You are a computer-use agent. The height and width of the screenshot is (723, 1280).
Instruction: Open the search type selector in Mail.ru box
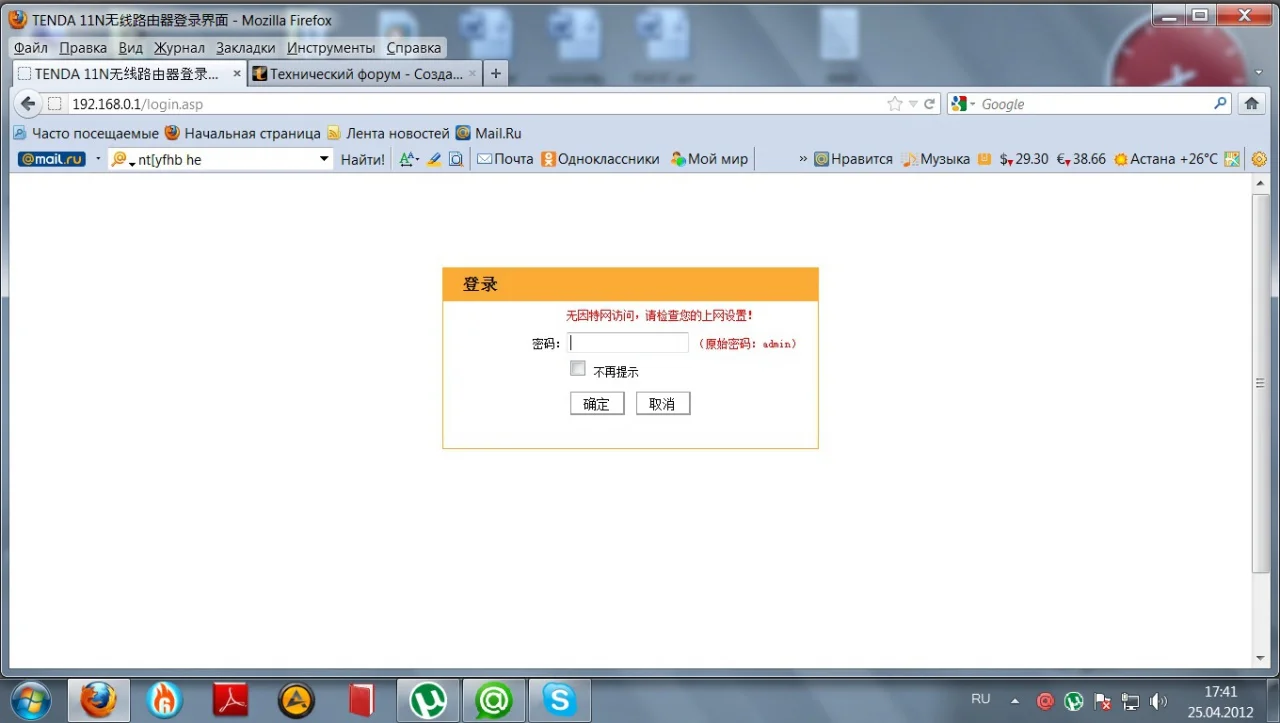[123, 159]
